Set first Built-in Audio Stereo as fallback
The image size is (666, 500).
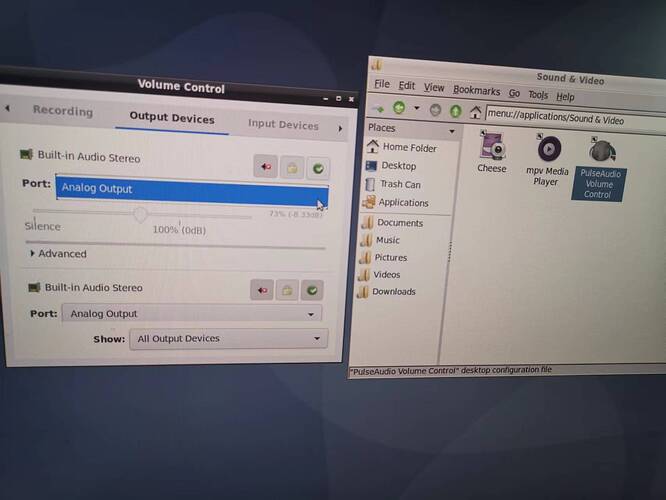pyautogui.click(x=318, y=169)
